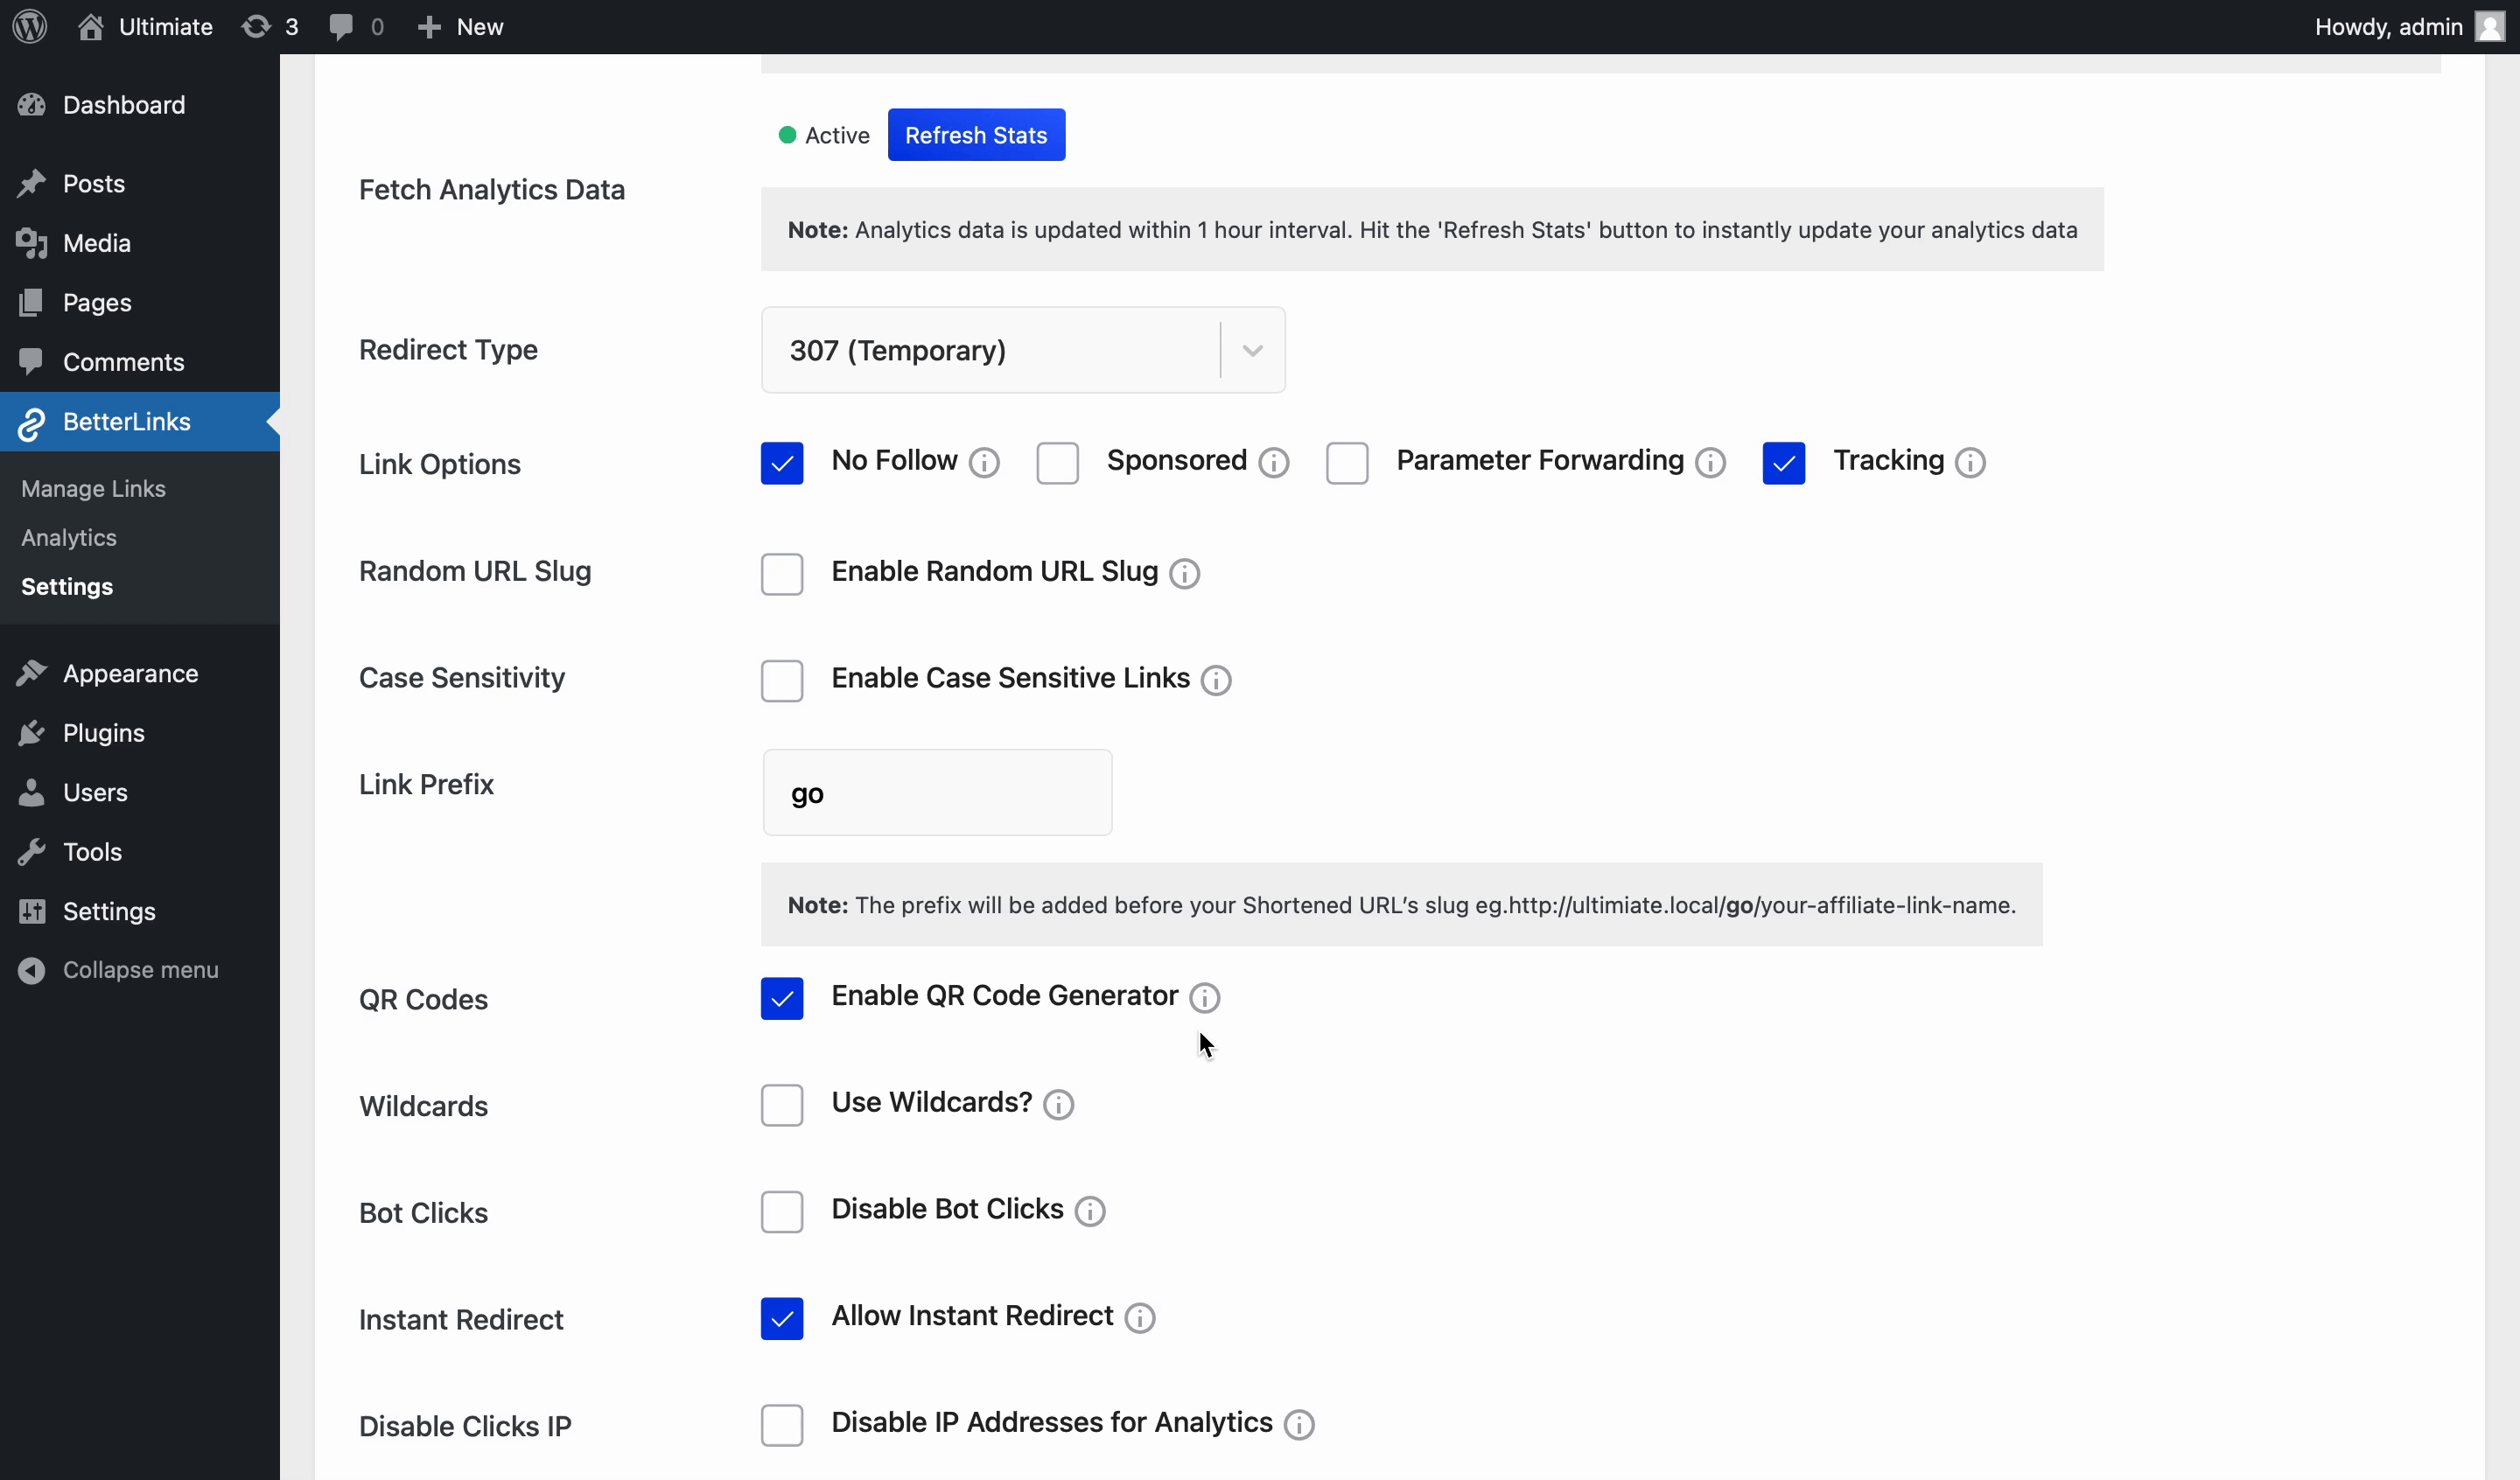Uncheck the Tracking option

[x=1783, y=462]
